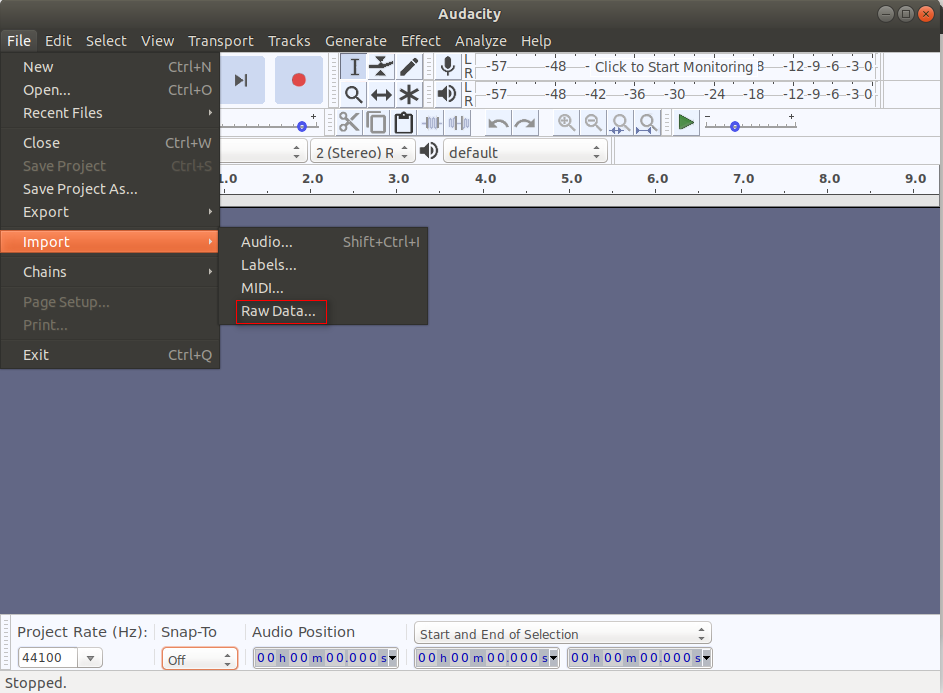The height and width of the screenshot is (693, 943).
Task: Select the Time Shift tool
Action: click(381, 94)
